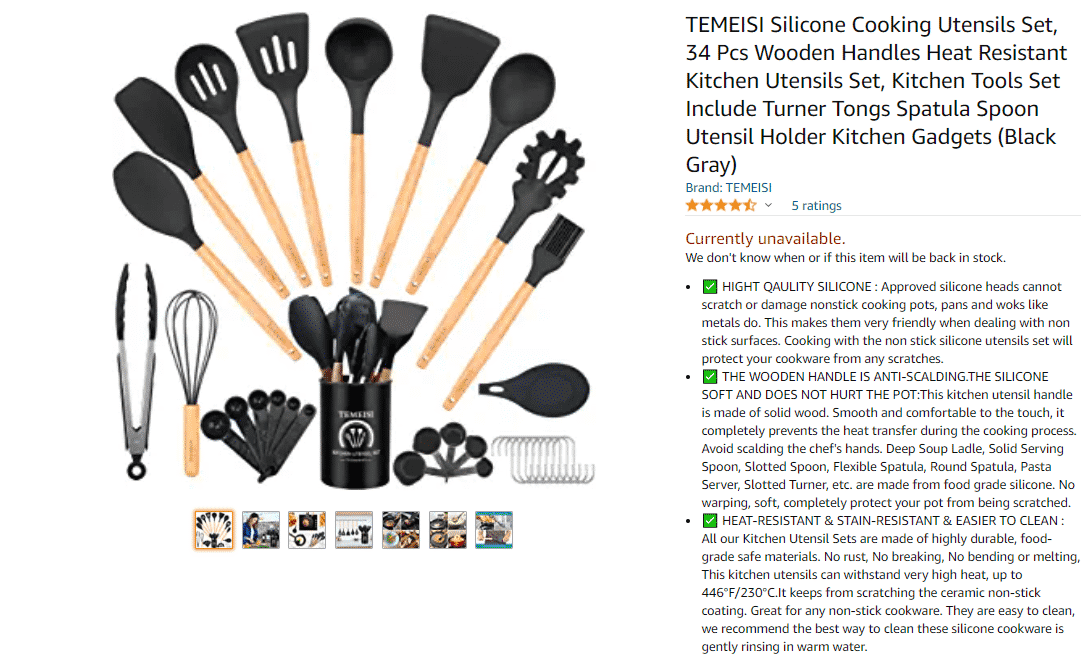
Task: Select the first thumbnail showing the full utensil set
Action: pyautogui.click(x=214, y=530)
